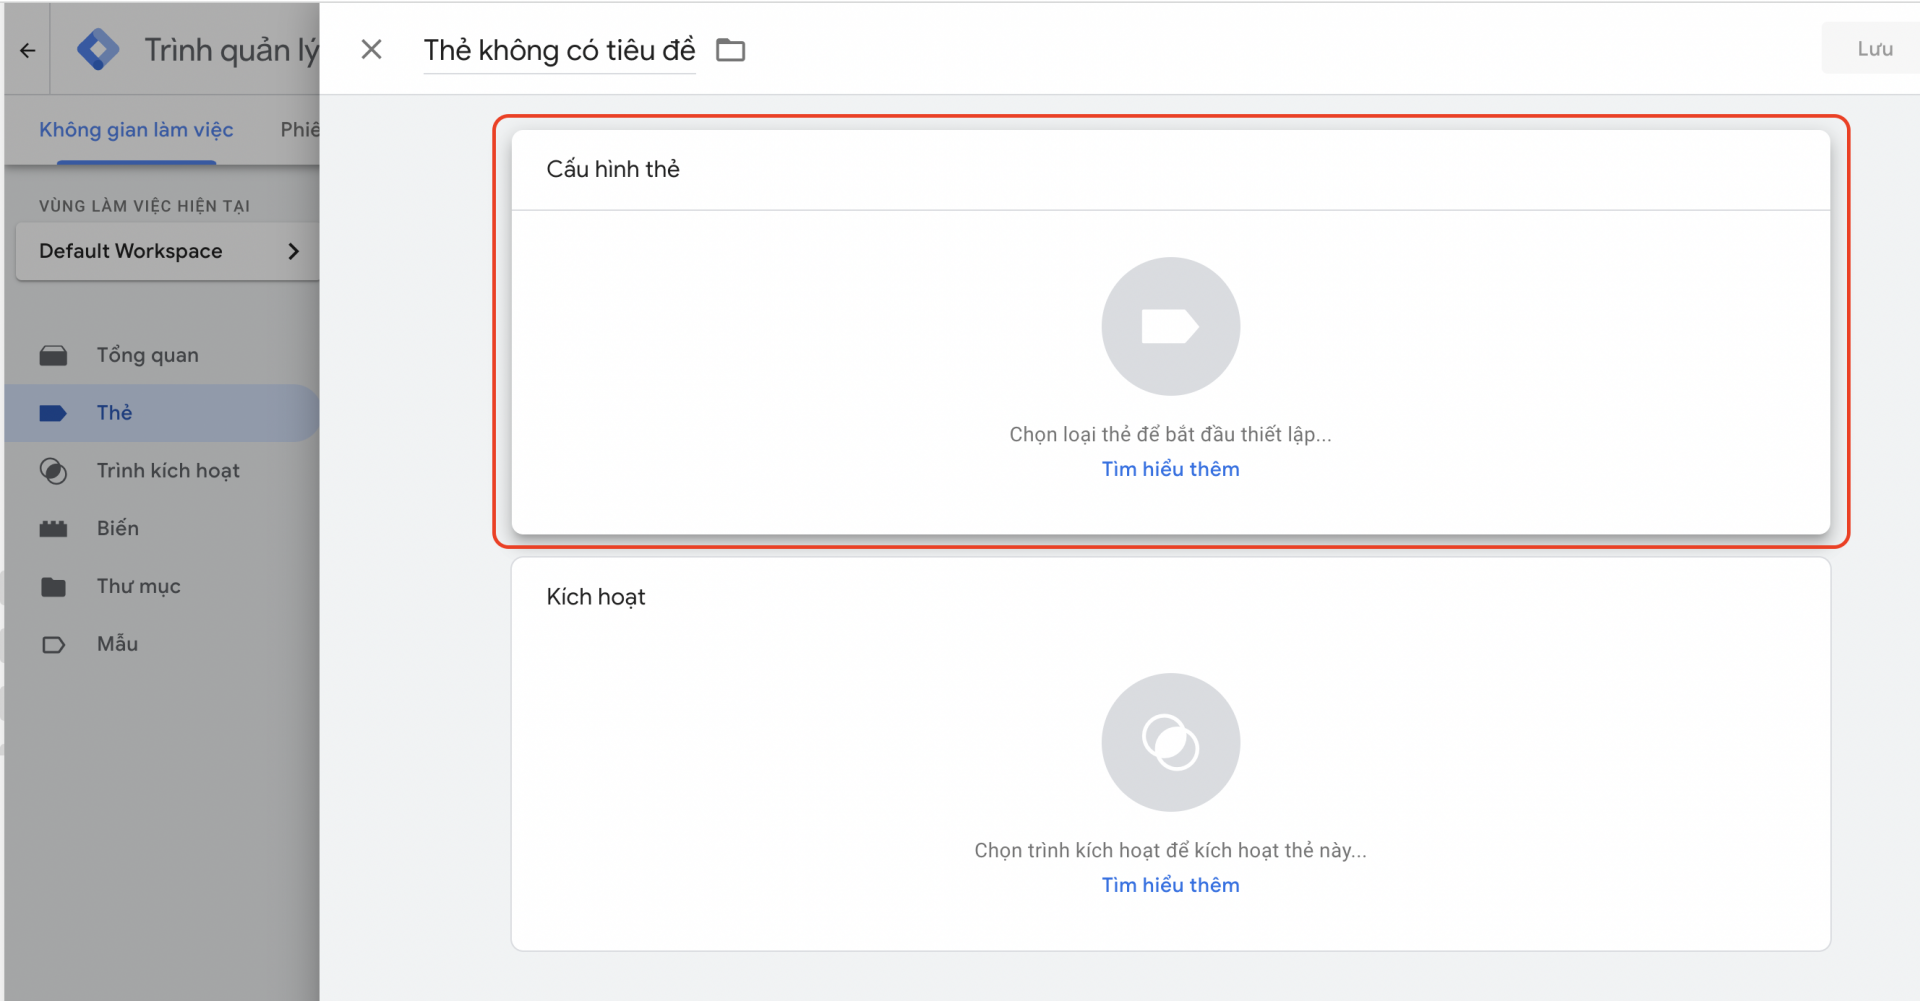This screenshot has height=1001, width=1920.
Task: Click the folder icon beside tag title
Action: click(731, 50)
